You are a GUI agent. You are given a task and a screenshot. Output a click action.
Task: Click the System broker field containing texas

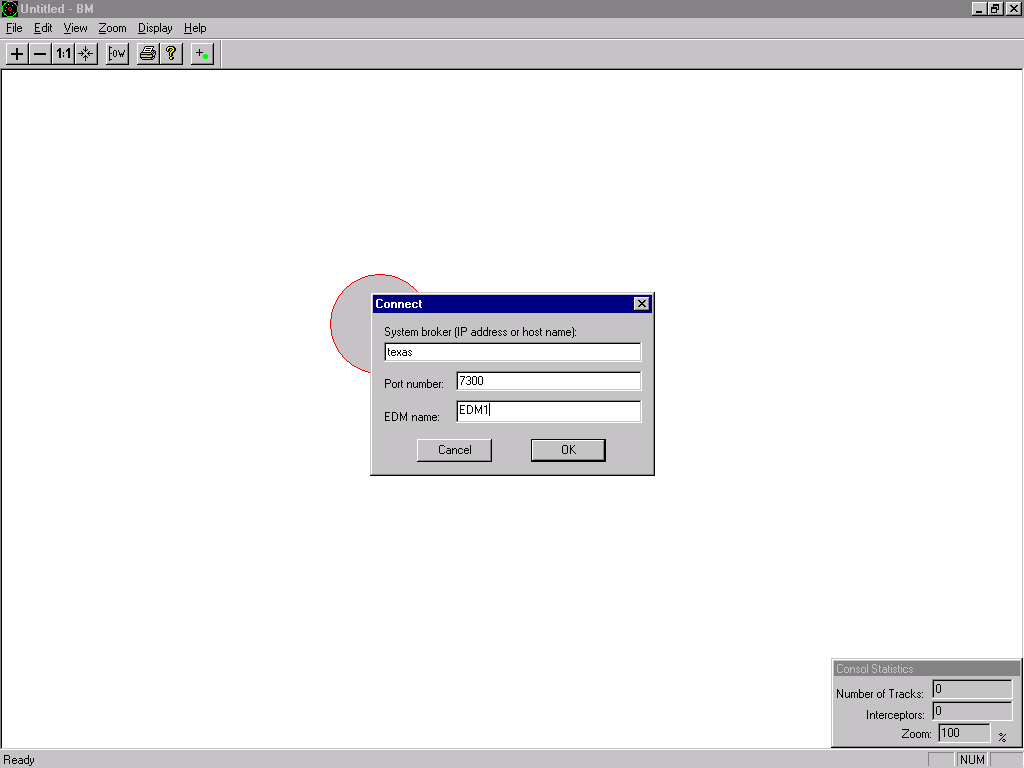coord(512,352)
